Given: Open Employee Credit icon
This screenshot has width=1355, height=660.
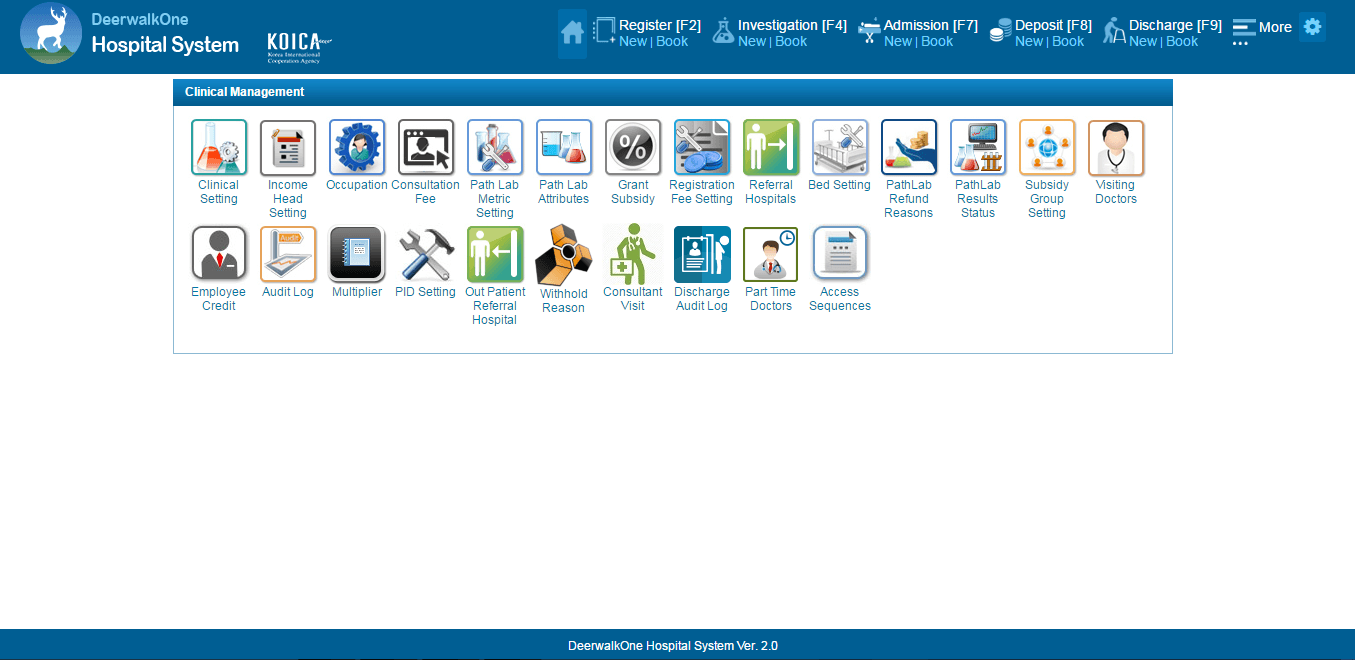Looking at the screenshot, I should pos(219,254).
